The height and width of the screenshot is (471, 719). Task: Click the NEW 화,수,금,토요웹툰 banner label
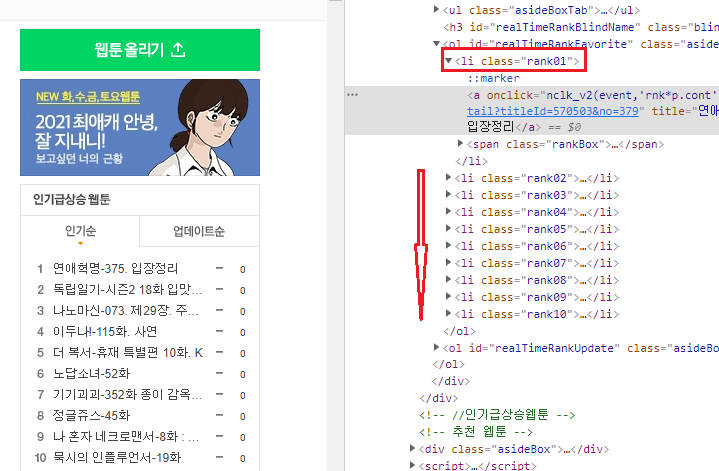[x=88, y=97]
